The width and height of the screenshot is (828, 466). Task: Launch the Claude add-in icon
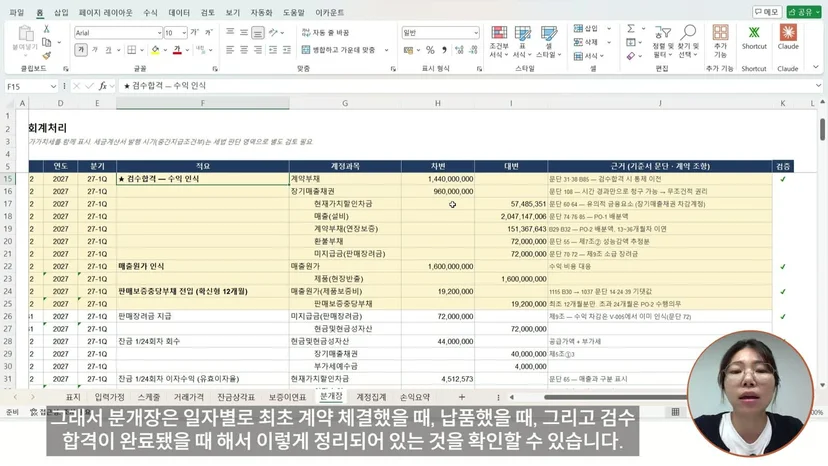pyautogui.click(x=788, y=37)
